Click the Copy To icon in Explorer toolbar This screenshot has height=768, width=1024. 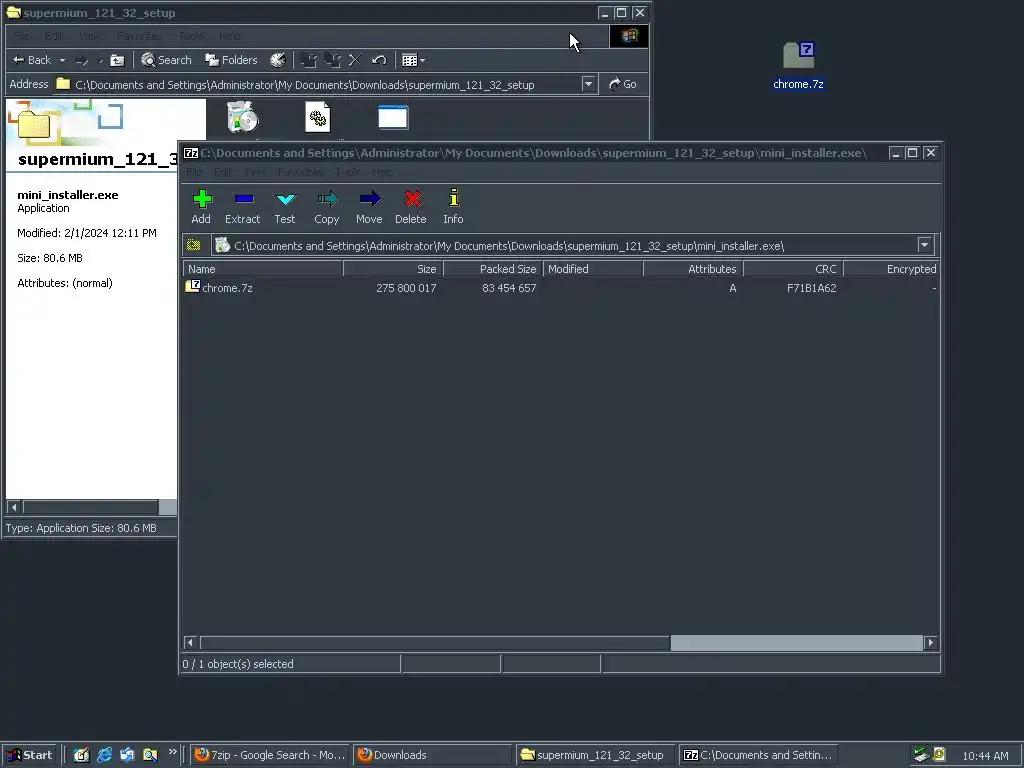pyautogui.click(x=332, y=60)
